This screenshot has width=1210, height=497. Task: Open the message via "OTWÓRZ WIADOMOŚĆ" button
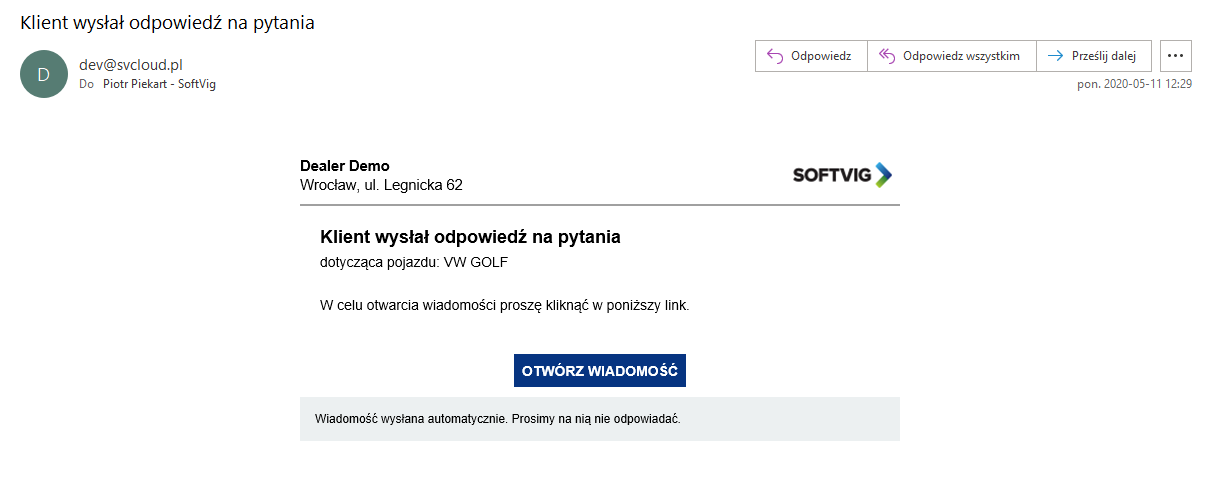pos(600,370)
